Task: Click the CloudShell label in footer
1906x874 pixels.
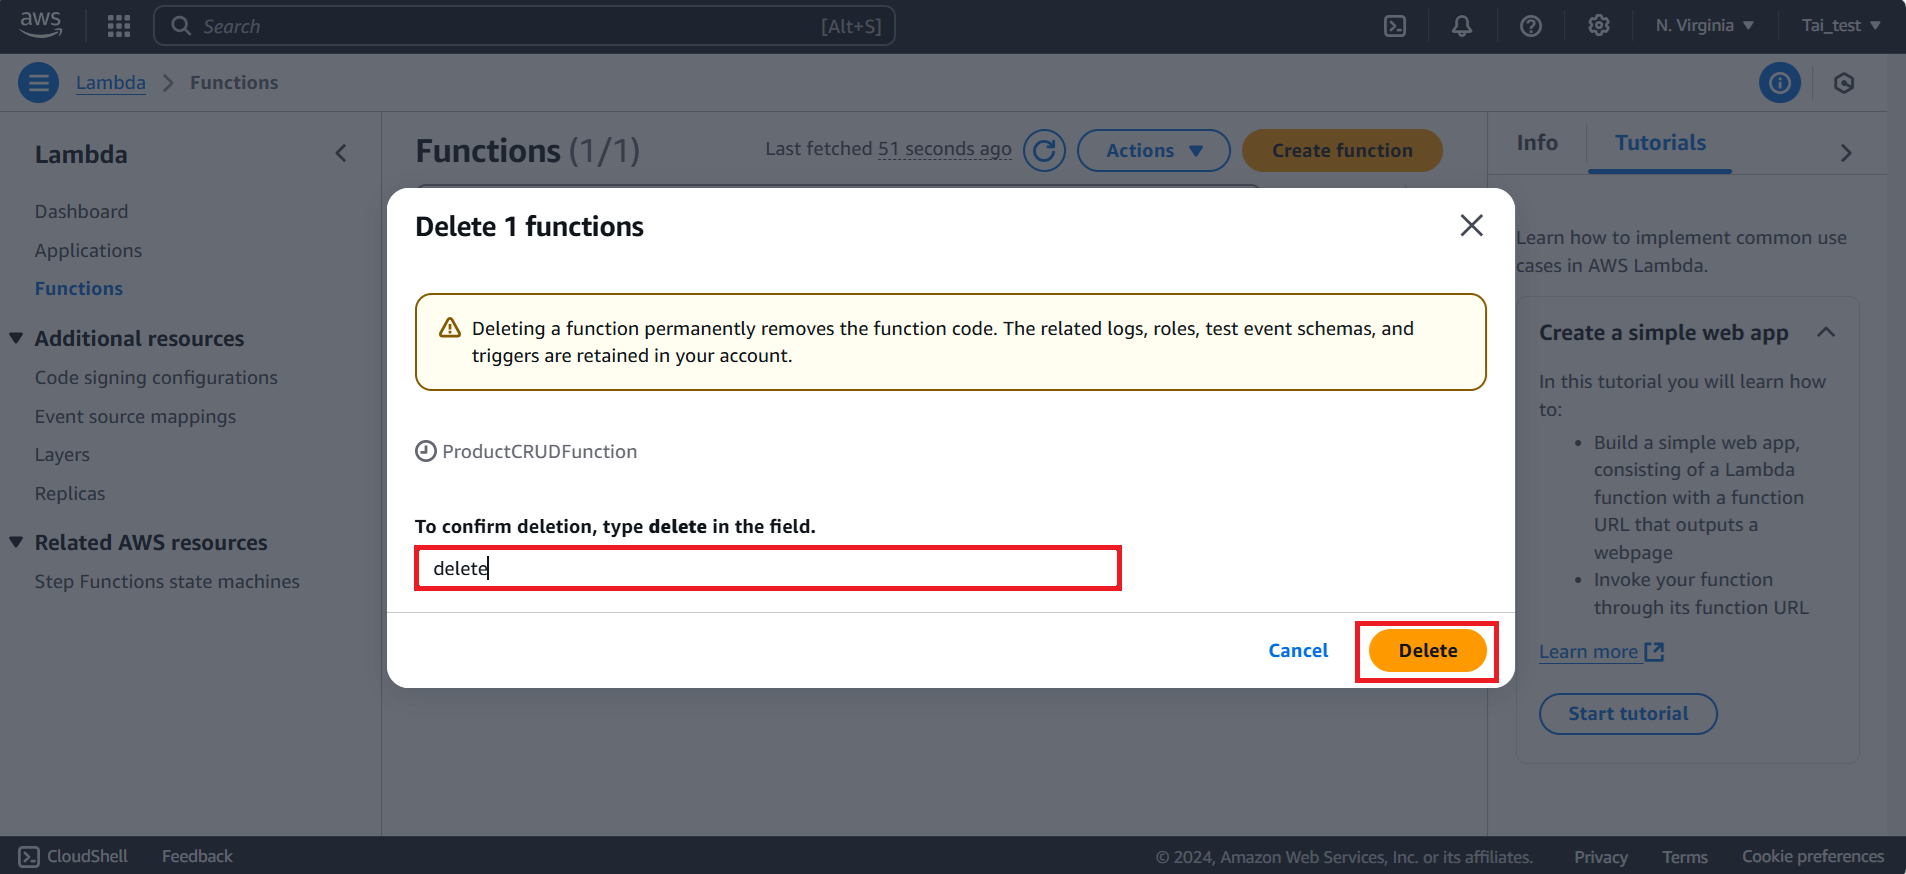Action: (x=87, y=857)
